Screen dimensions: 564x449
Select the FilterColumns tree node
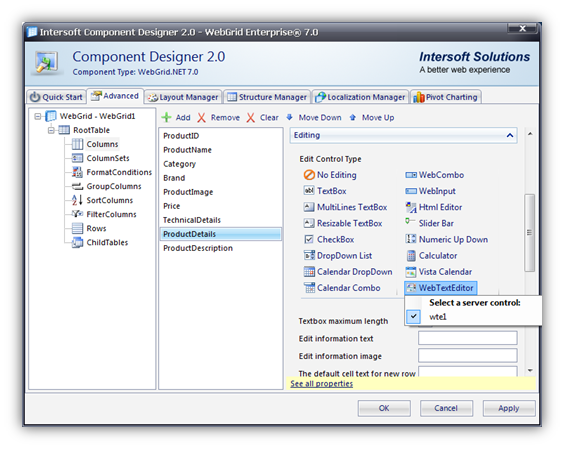pos(111,214)
